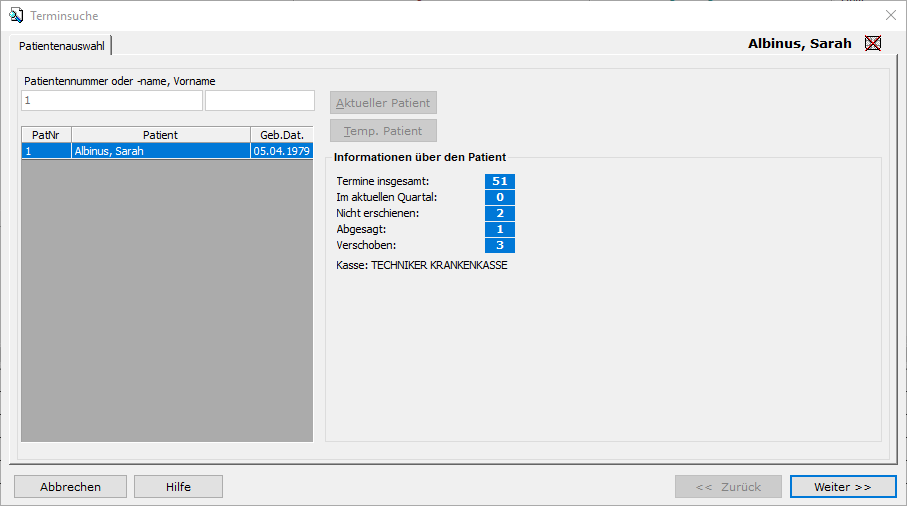This screenshot has width=907, height=506.
Task: Click the disabled Zurück button
Action: 728,487
